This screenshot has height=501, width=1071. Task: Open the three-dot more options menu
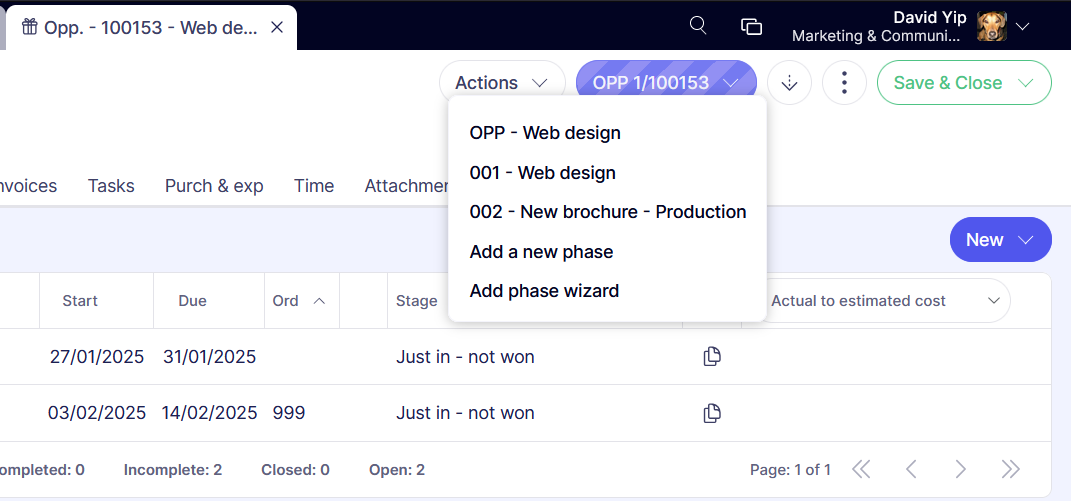[844, 83]
